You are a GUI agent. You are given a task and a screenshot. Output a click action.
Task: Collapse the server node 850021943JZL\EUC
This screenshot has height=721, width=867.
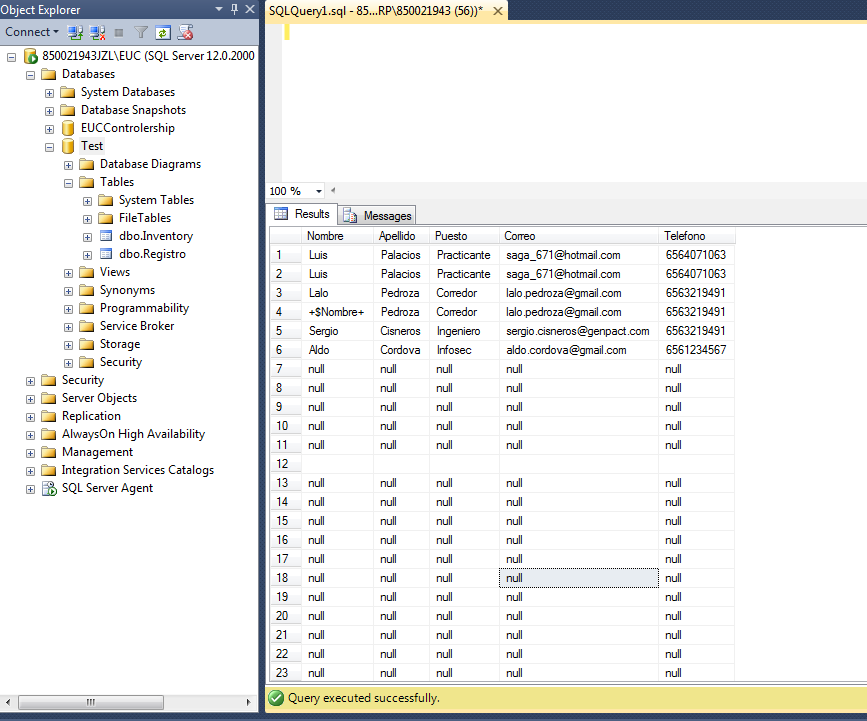click(x=11, y=57)
